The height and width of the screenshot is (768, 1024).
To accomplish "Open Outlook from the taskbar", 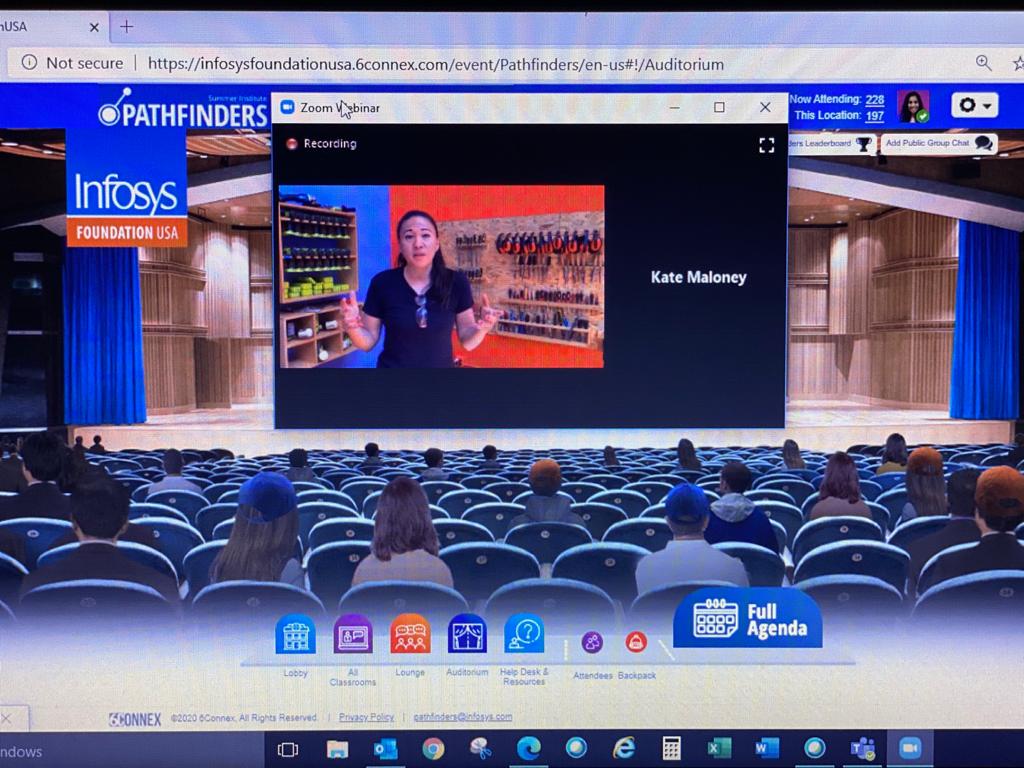I will (x=385, y=749).
